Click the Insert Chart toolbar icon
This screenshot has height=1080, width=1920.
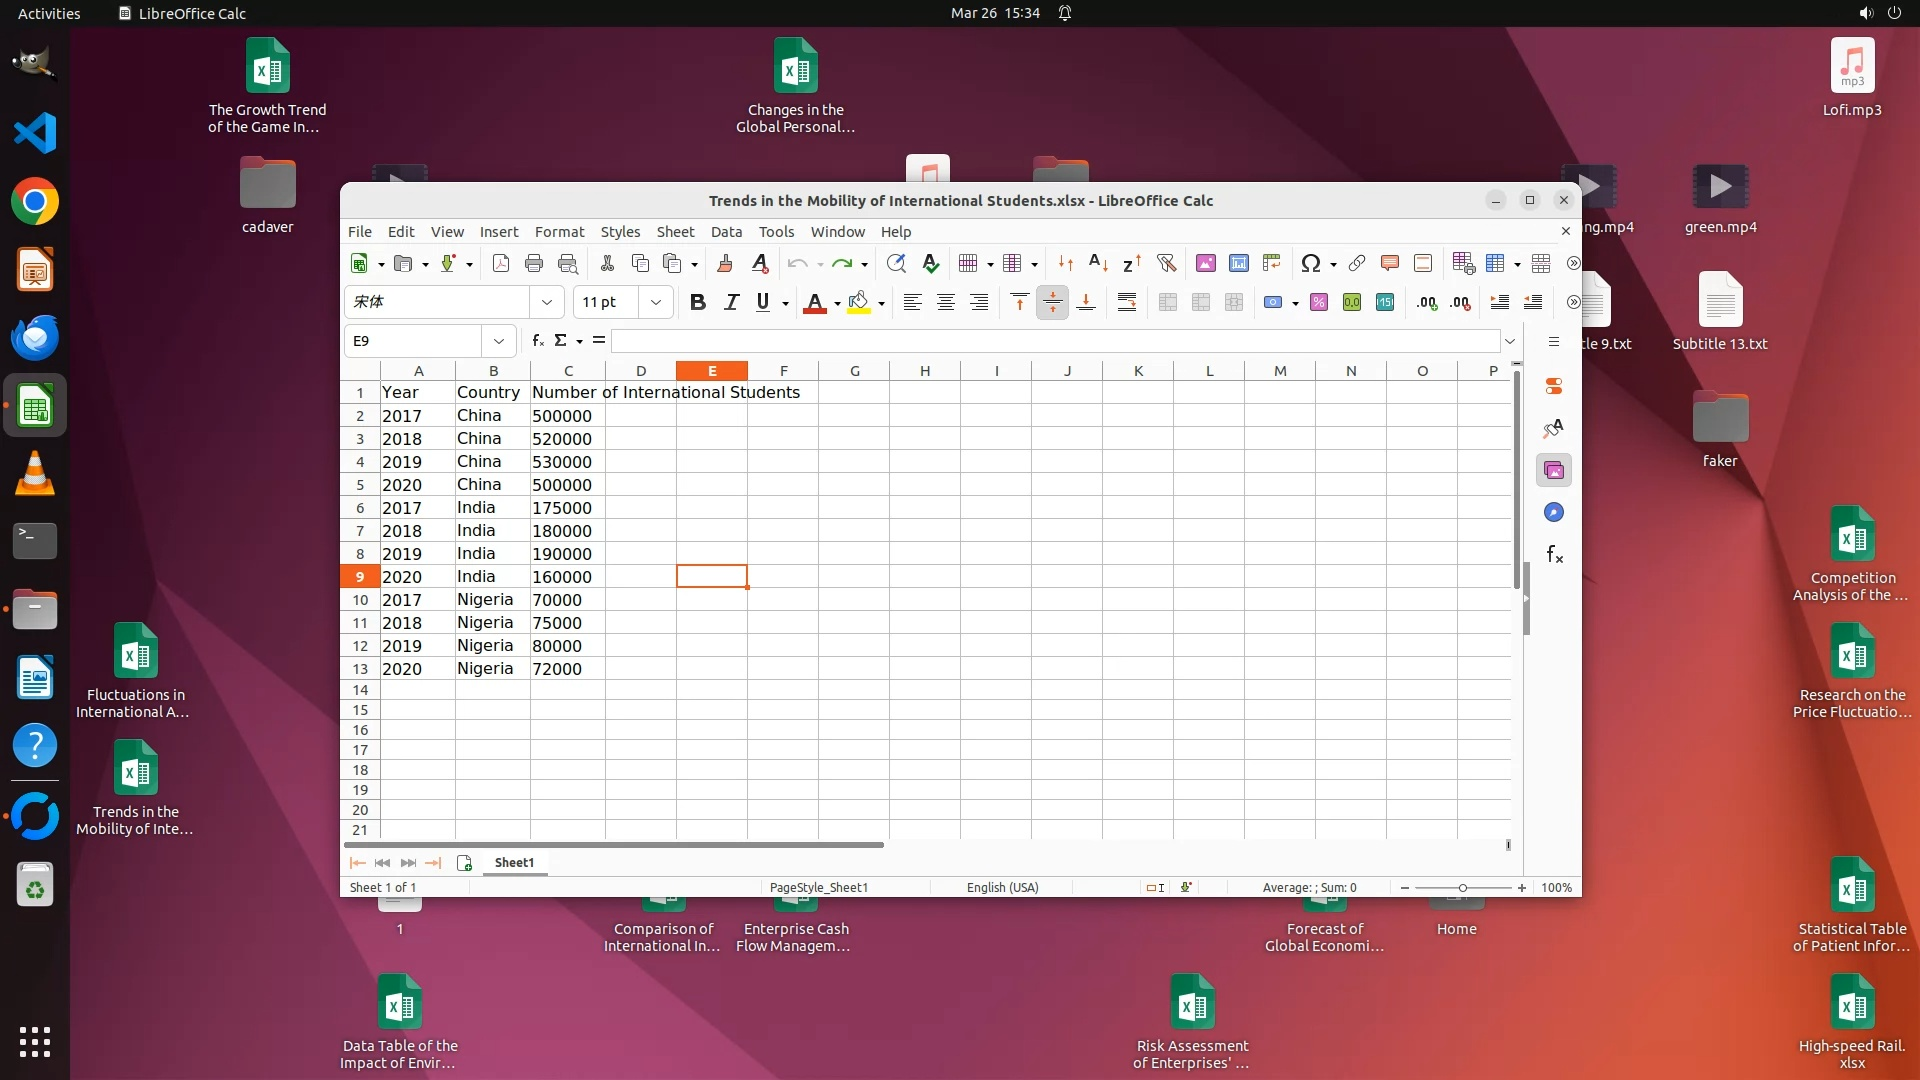coord(1238,263)
